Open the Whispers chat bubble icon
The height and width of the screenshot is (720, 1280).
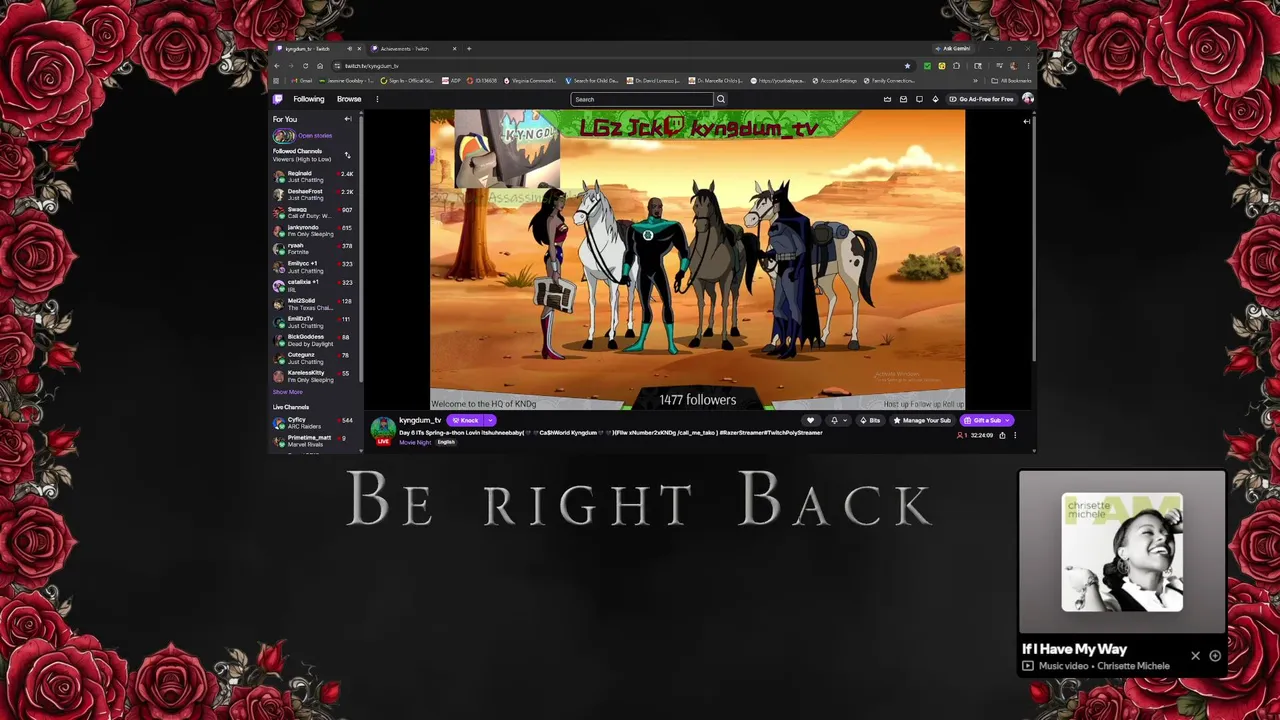point(919,99)
